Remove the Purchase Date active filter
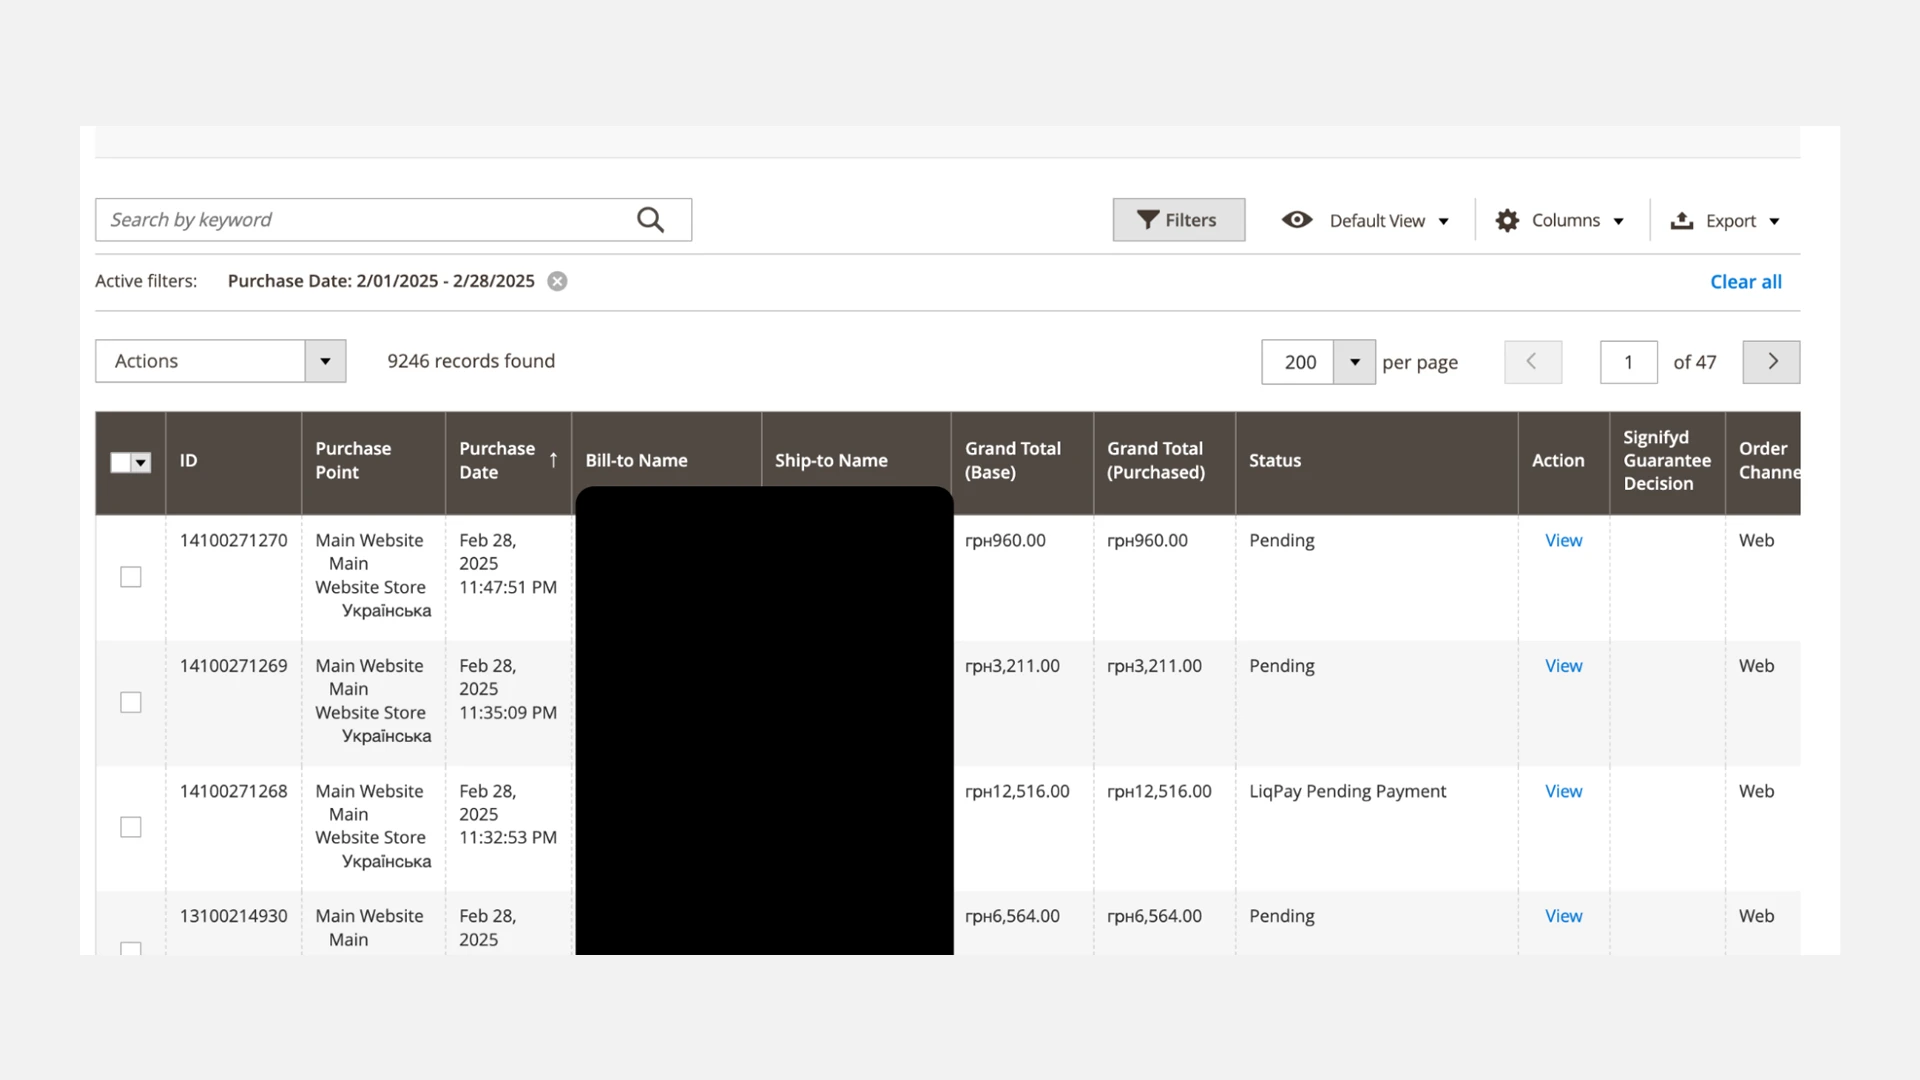 [x=558, y=281]
